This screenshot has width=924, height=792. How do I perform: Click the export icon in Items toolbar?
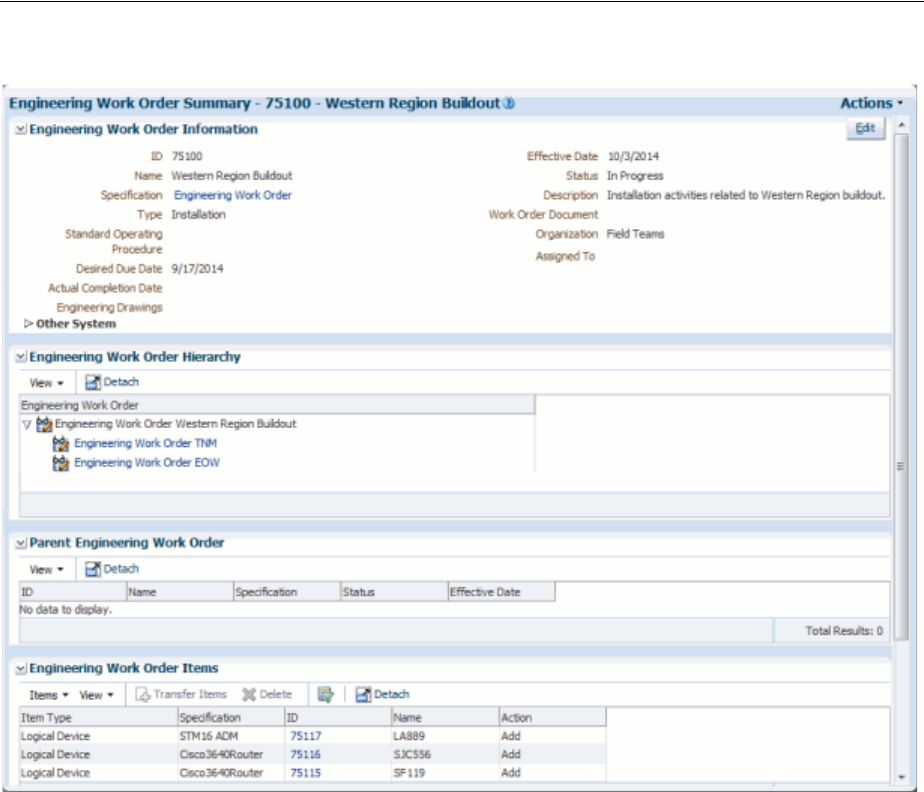[325, 694]
